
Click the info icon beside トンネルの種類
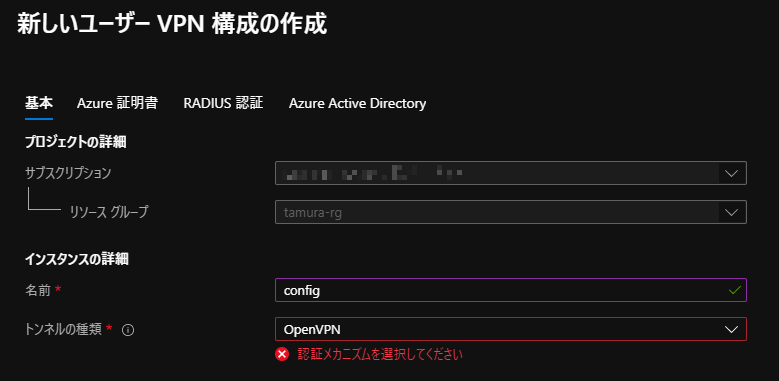128,330
